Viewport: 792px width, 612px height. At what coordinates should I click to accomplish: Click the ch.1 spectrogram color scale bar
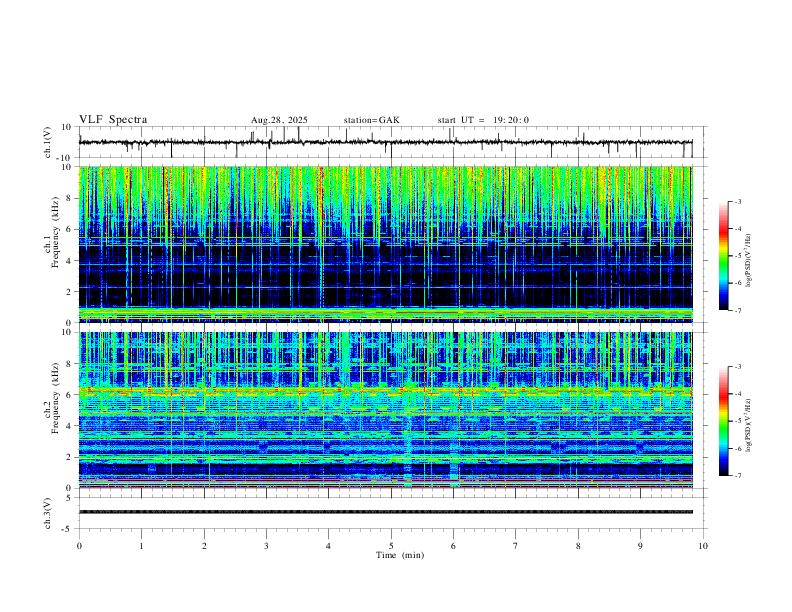coord(724,256)
